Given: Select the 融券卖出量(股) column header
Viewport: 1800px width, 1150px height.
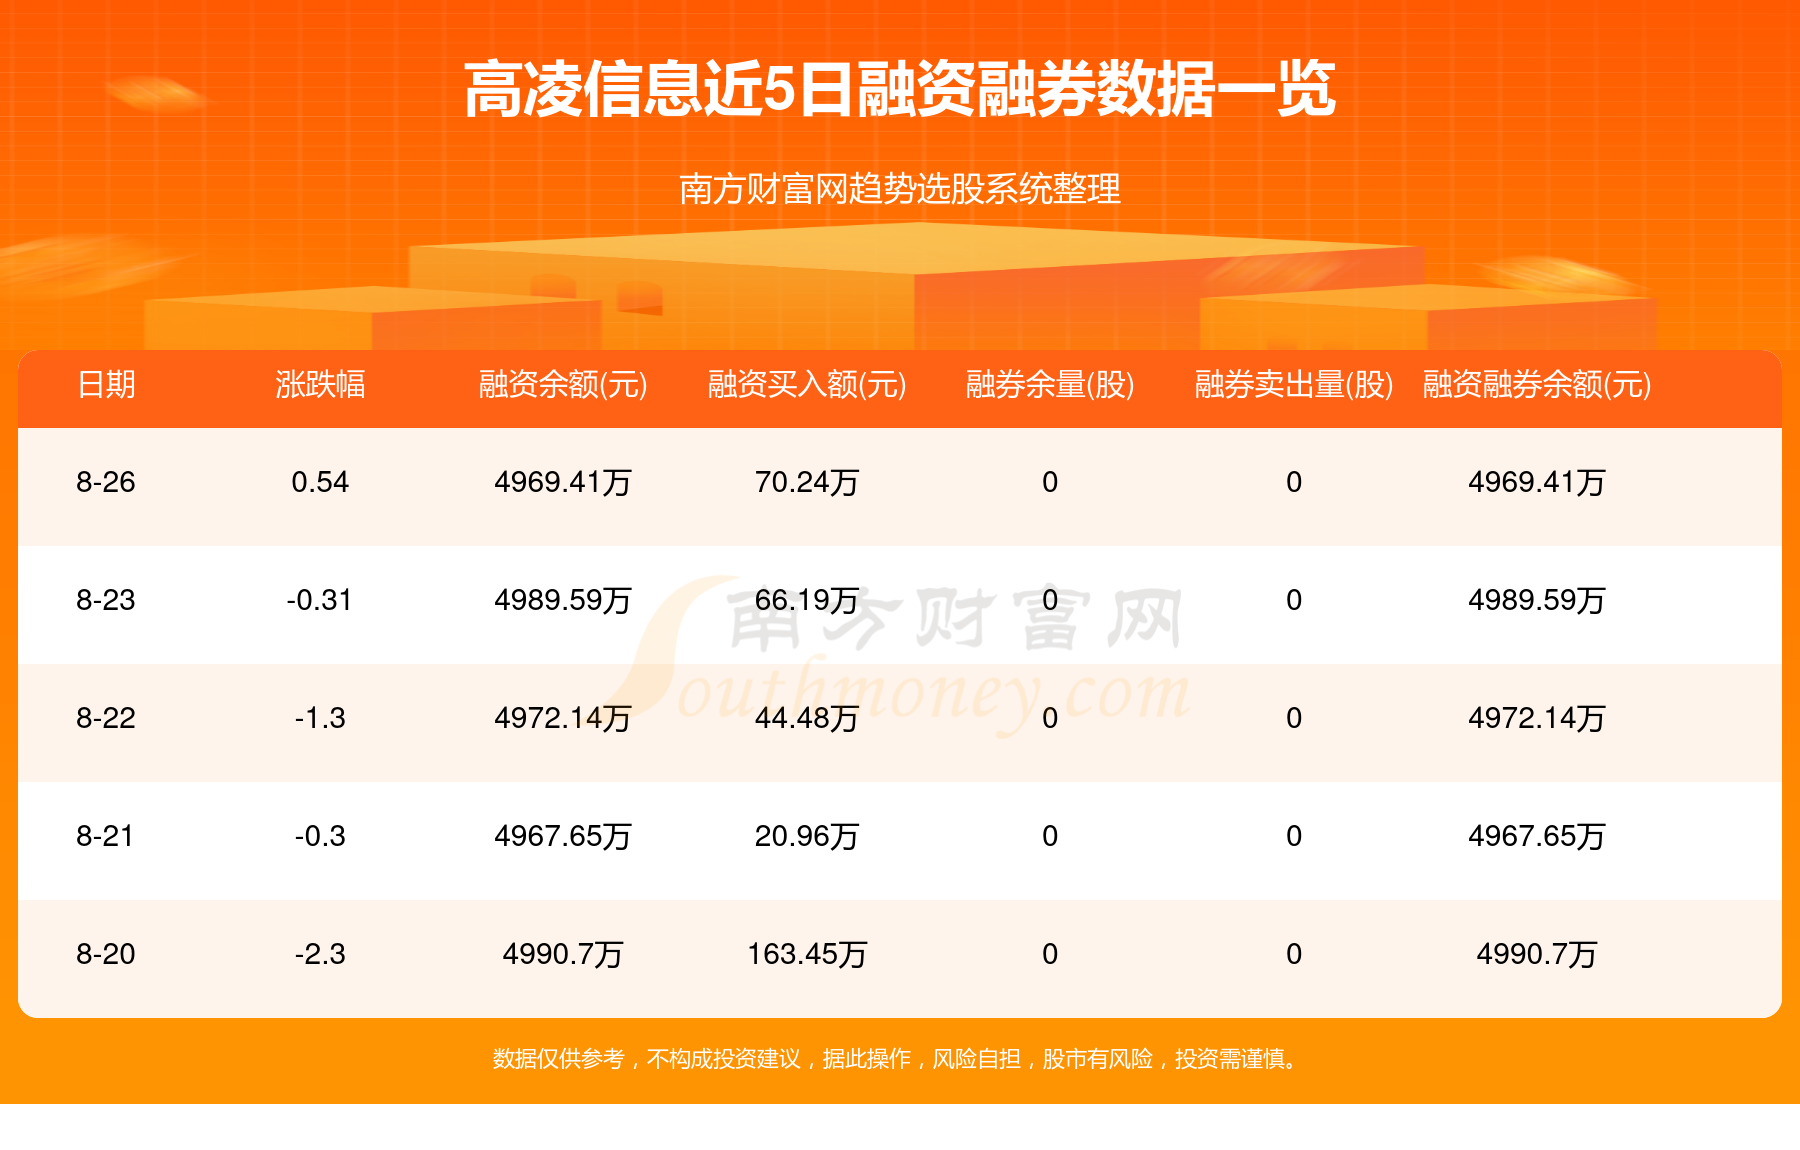Looking at the screenshot, I should point(1294,384).
